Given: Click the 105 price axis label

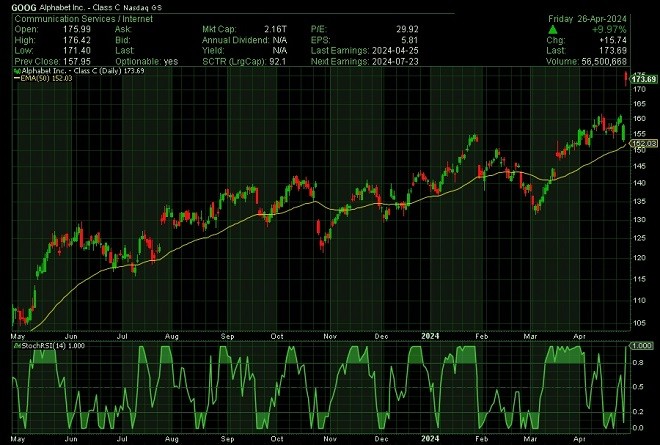Looking at the screenshot, I should 639,323.
